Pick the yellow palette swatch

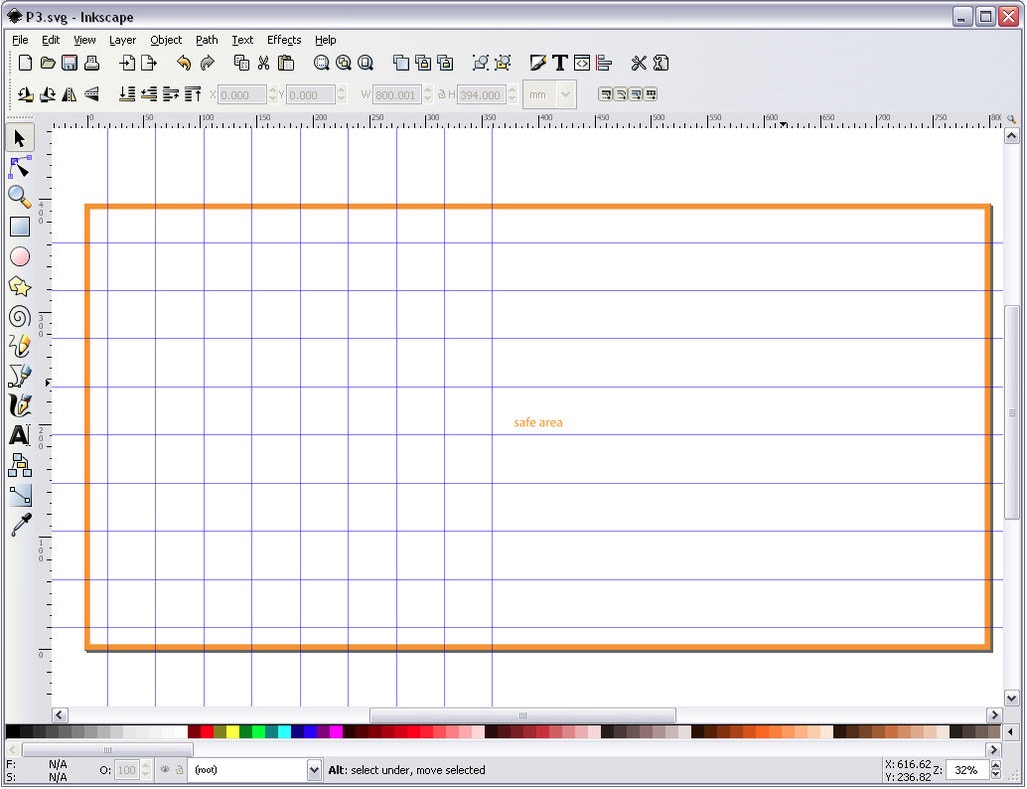233,731
